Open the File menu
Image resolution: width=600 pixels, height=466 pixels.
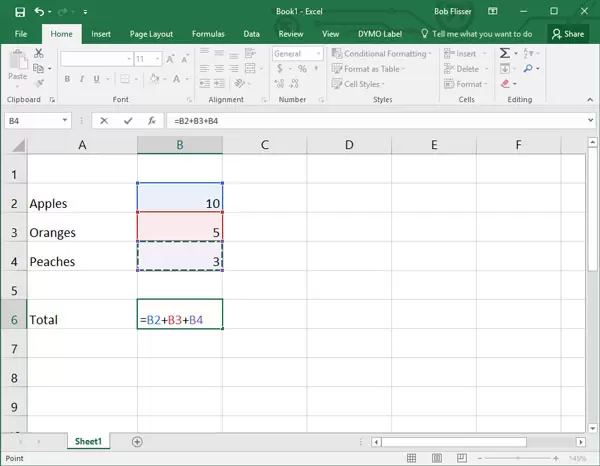pyautogui.click(x=21, y=33)
